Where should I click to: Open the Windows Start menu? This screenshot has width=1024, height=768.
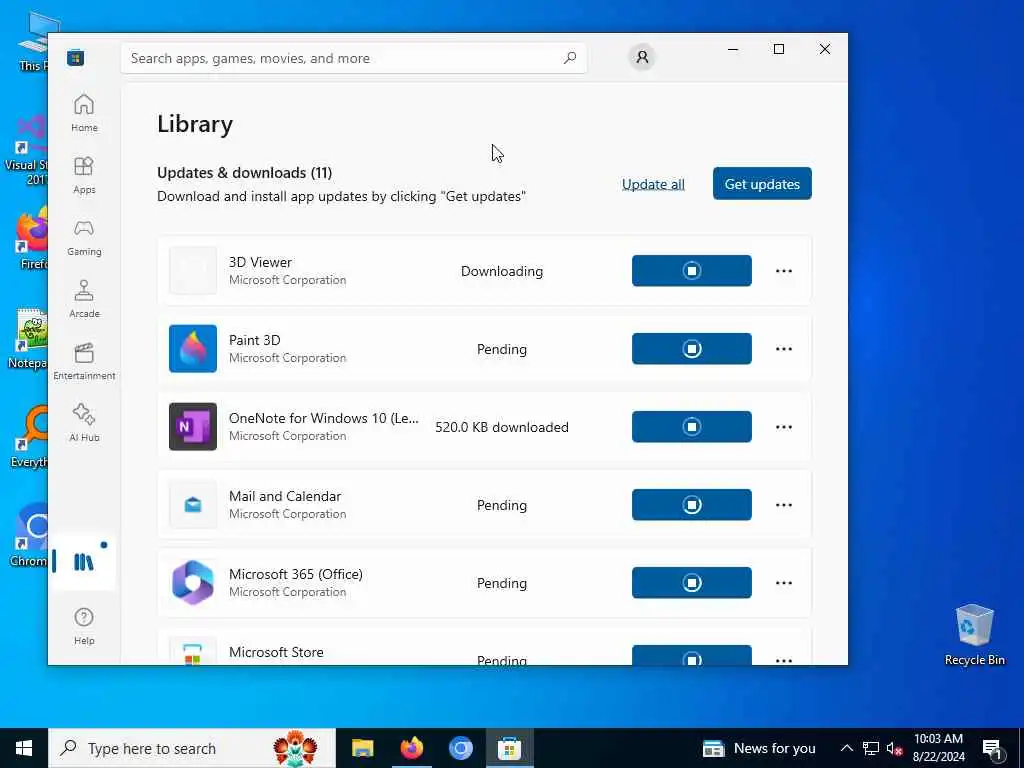coord(24,748)
